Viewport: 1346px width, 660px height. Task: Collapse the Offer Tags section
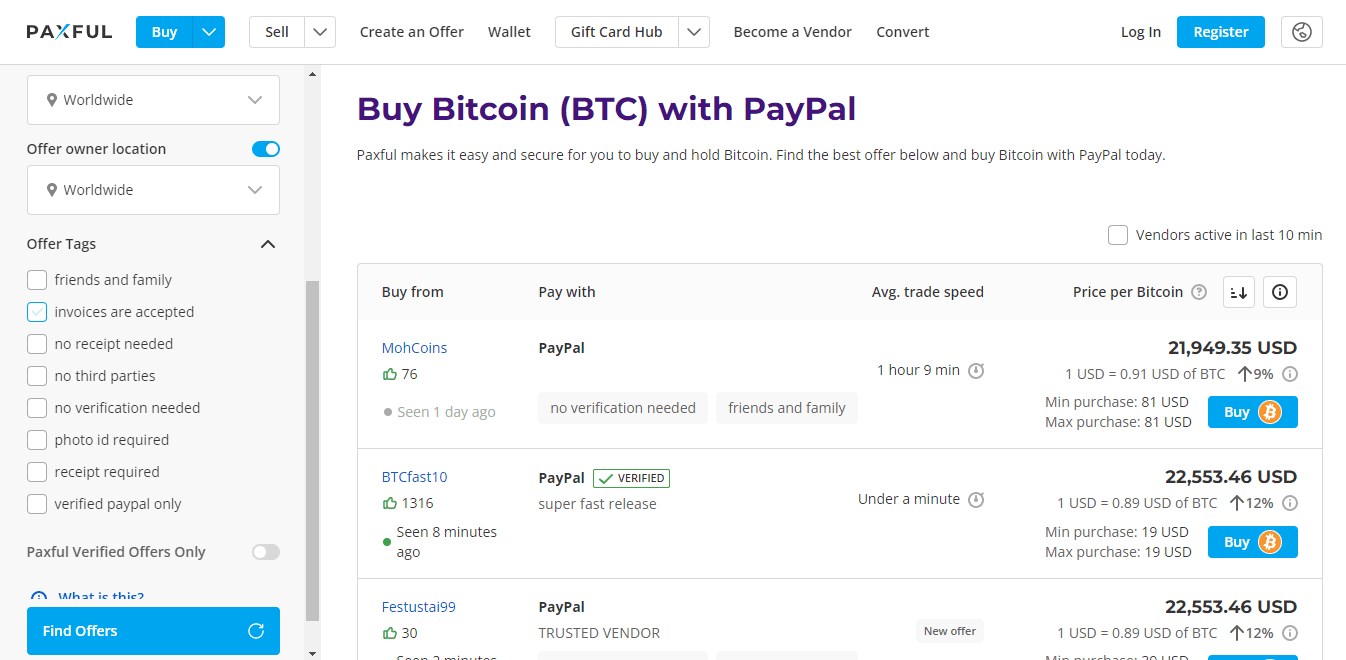point(268,244)
